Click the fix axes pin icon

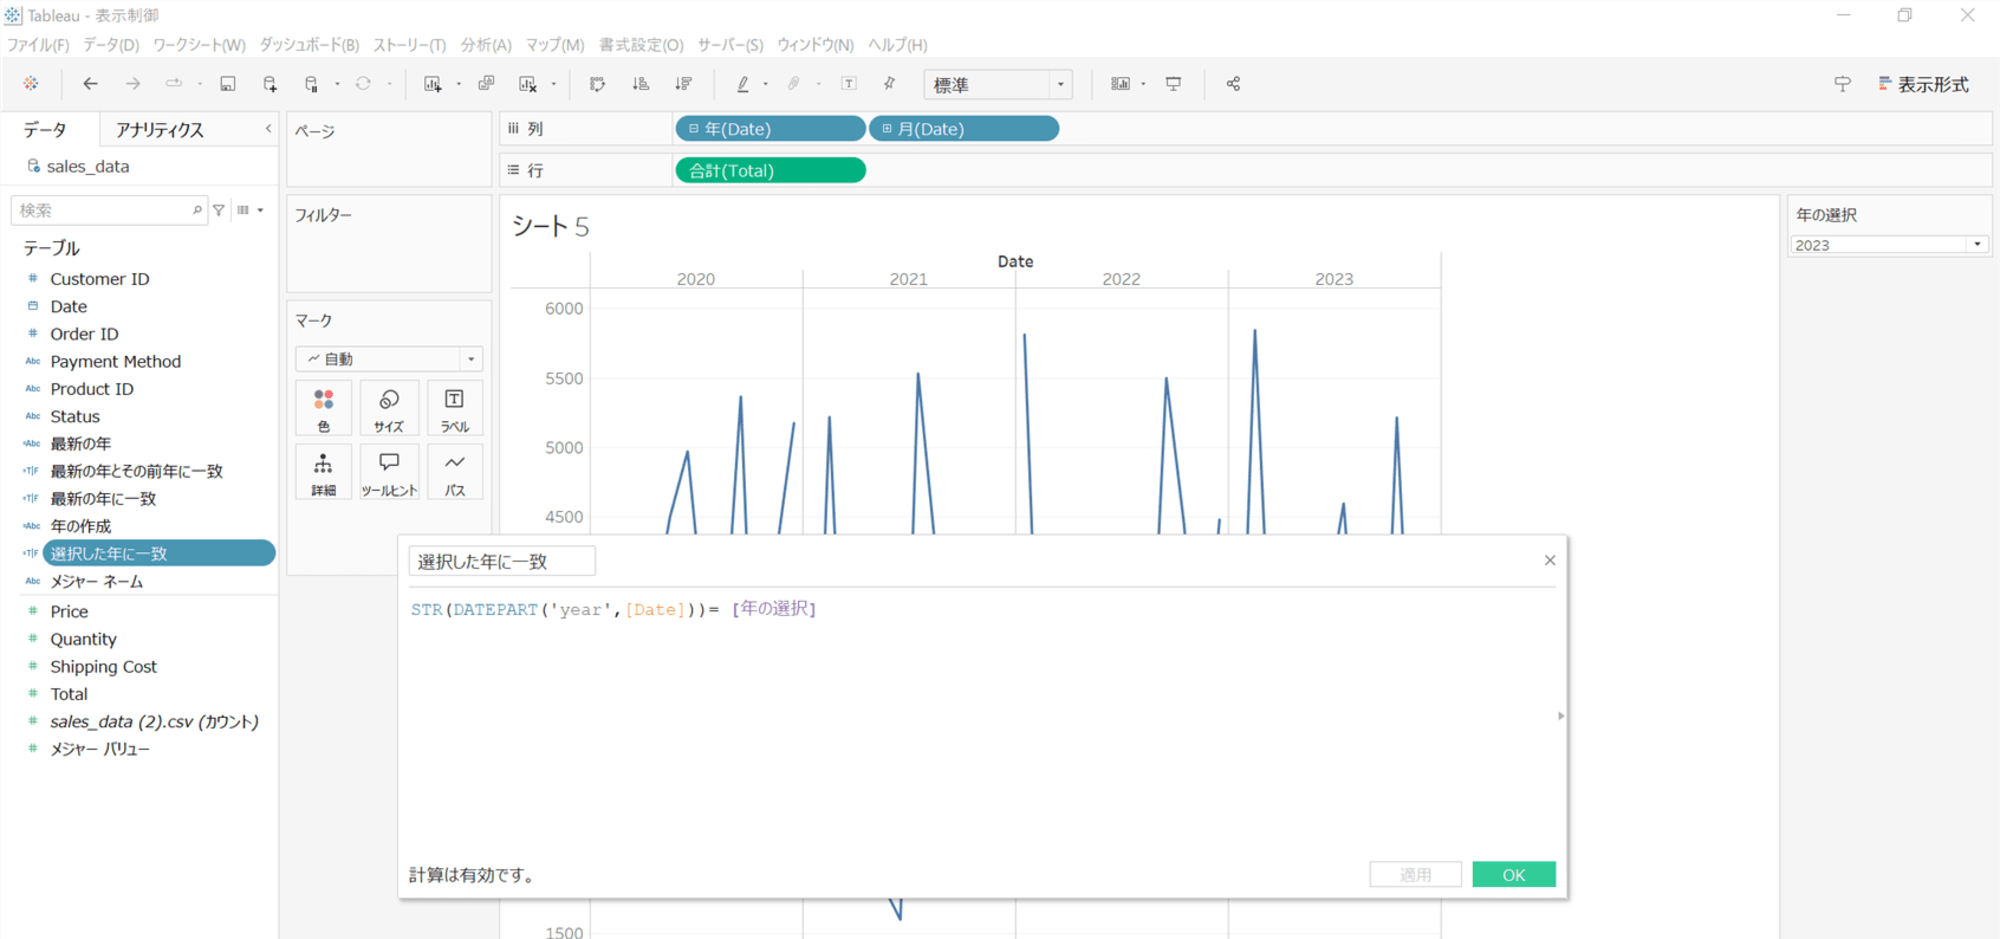(889, 84)
